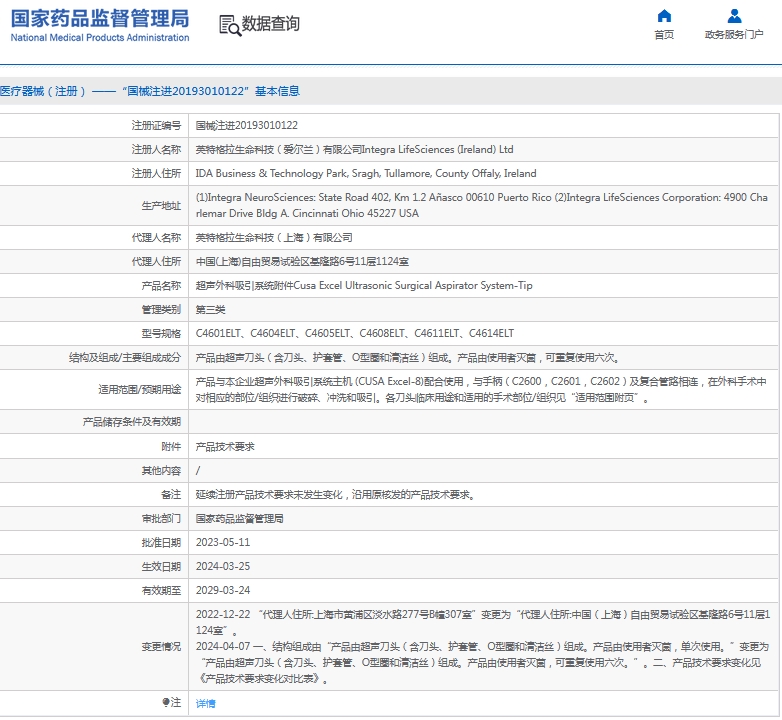The height and width of the screenshot is (720, 782).
Task: Click the 型号规格 label
Action: pyautogui.click(x=161, y=334)
